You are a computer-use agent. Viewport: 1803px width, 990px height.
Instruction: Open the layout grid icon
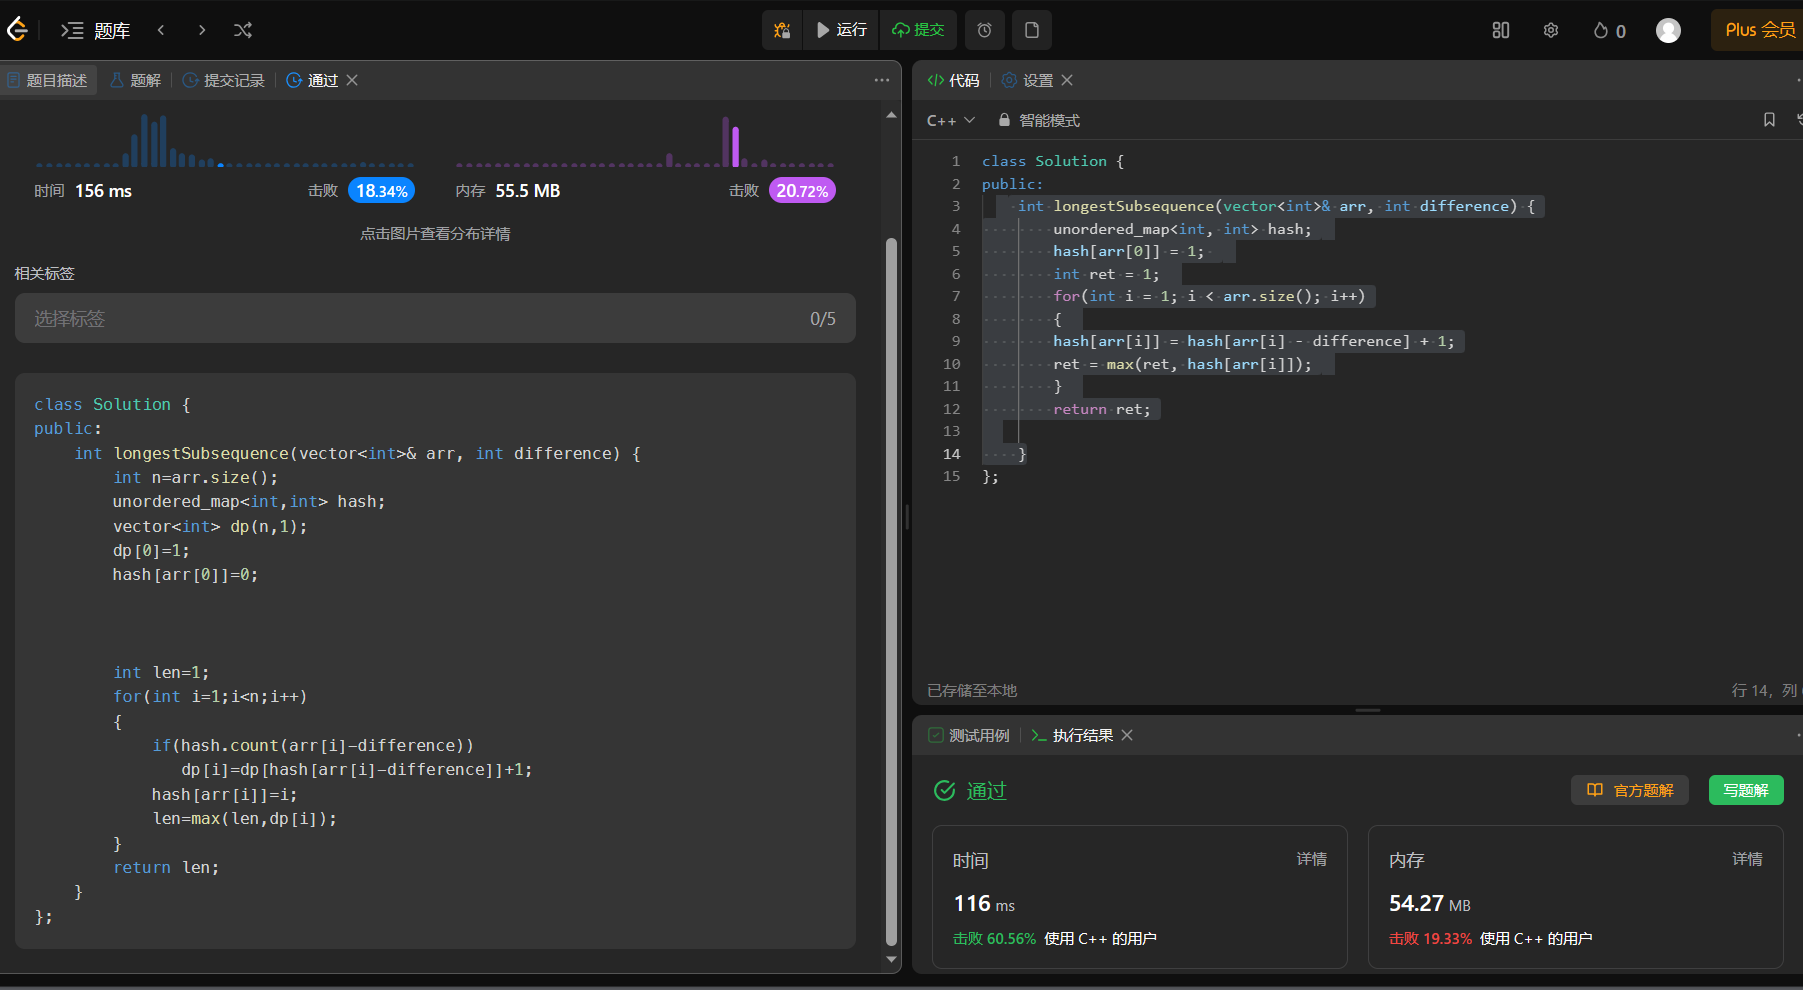(1501, 30)
